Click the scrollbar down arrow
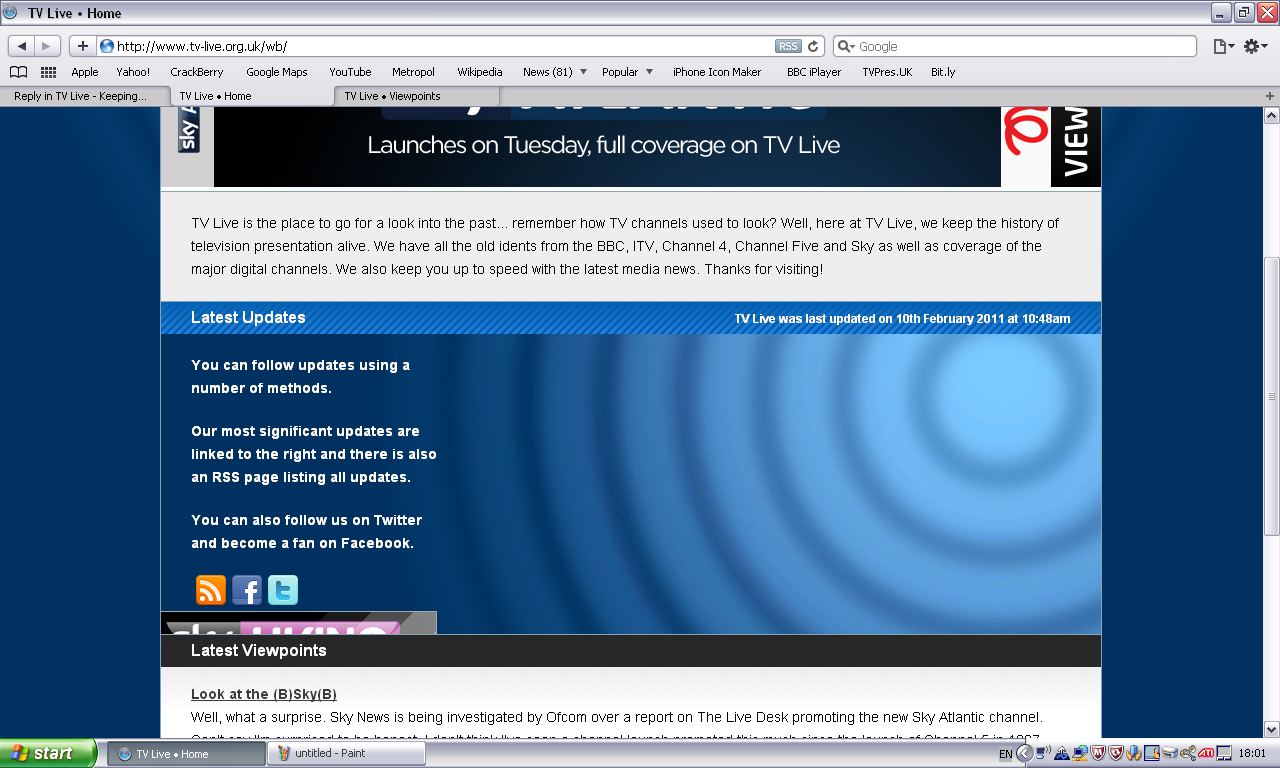1280x768 pixels. pos(1271,730)
